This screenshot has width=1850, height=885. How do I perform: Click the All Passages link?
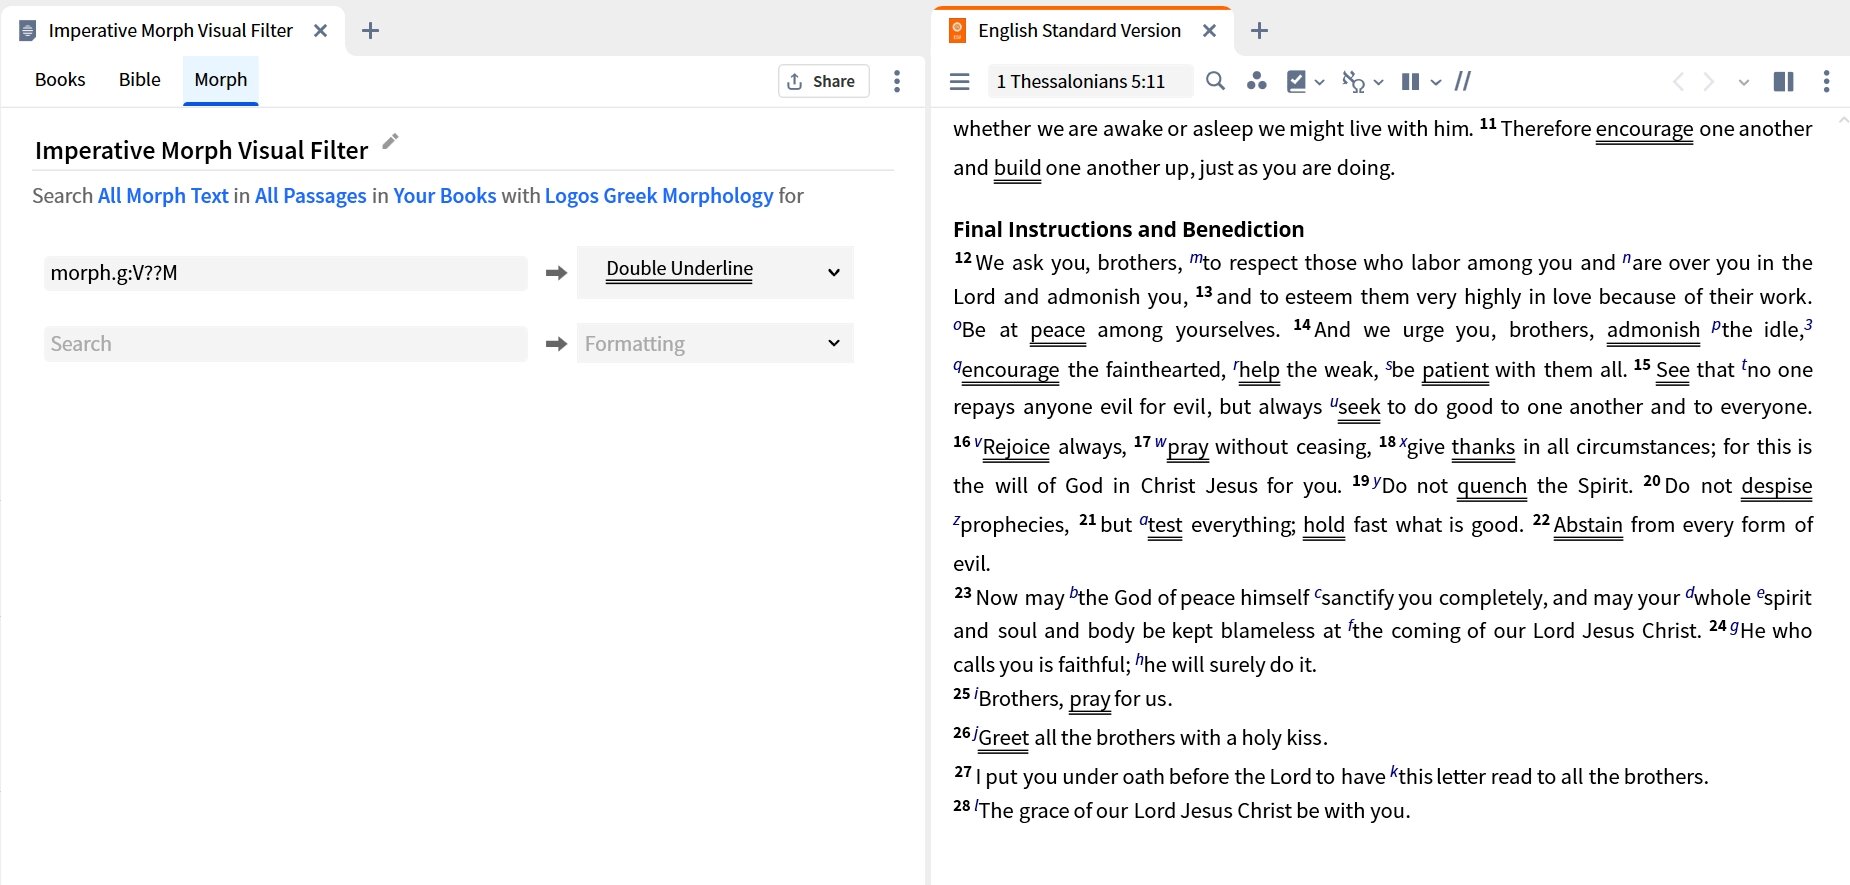[x=310, y=196]
